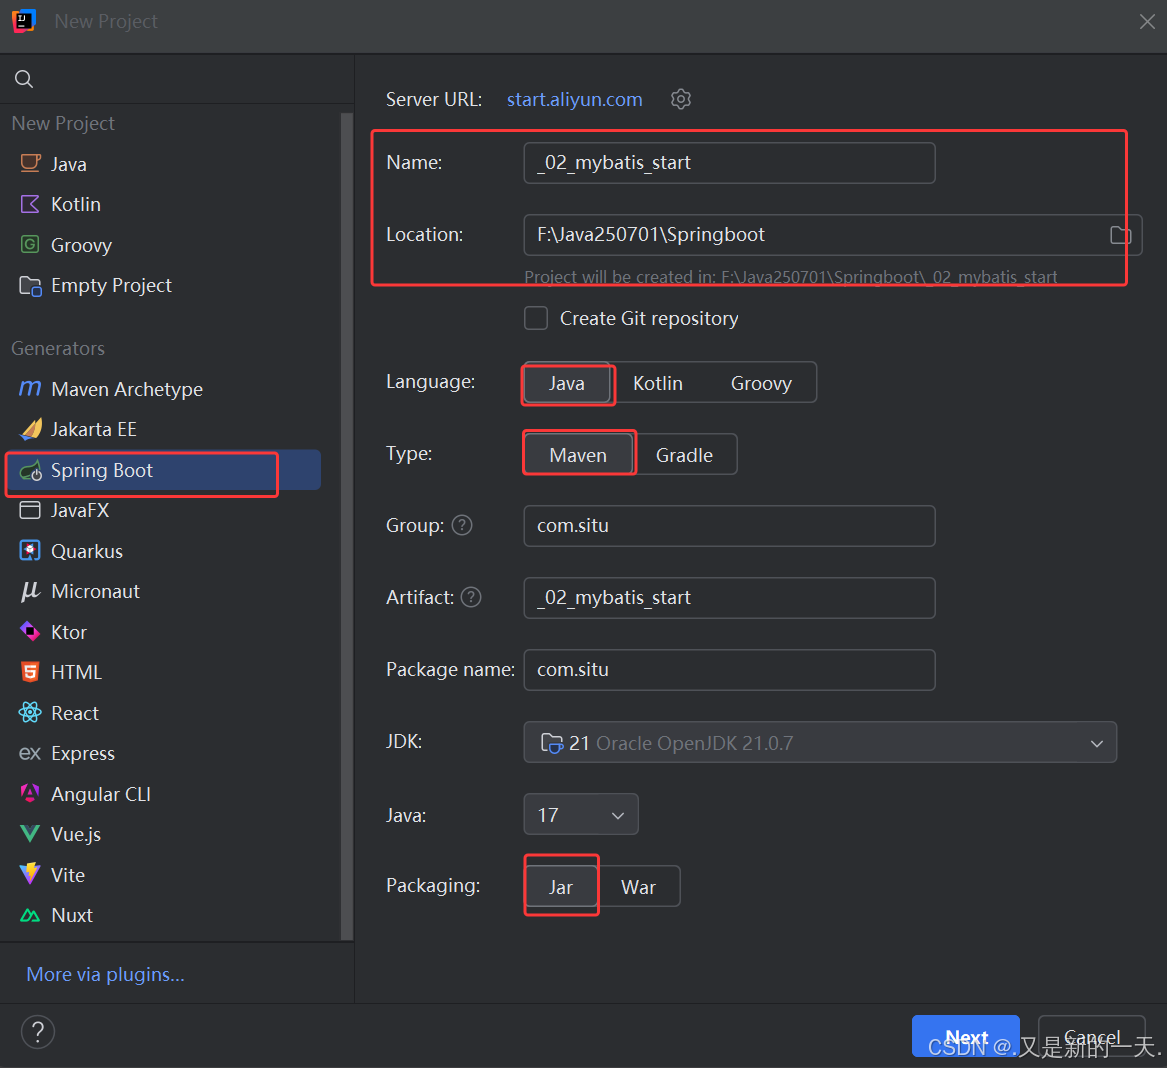The height and width of the screenshot is (1068, 1167).
Task: Enable Create Git repository checkbox
Action: [x=536, y=319]
